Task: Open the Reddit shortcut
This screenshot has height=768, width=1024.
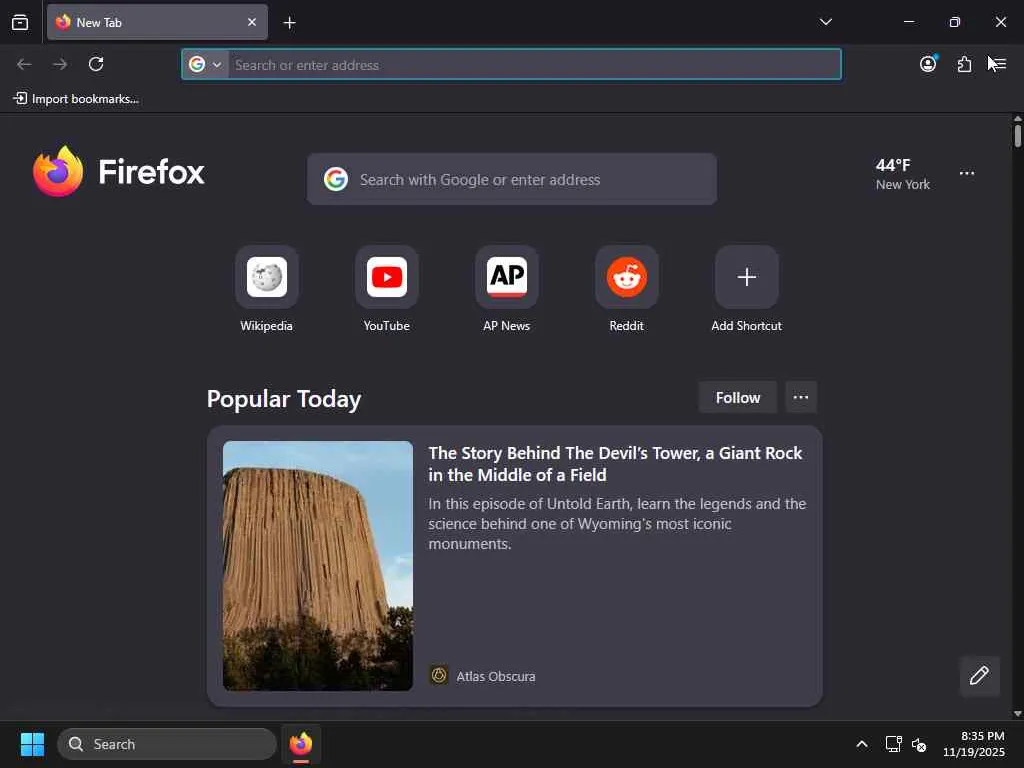Action: tap(627, 289)
